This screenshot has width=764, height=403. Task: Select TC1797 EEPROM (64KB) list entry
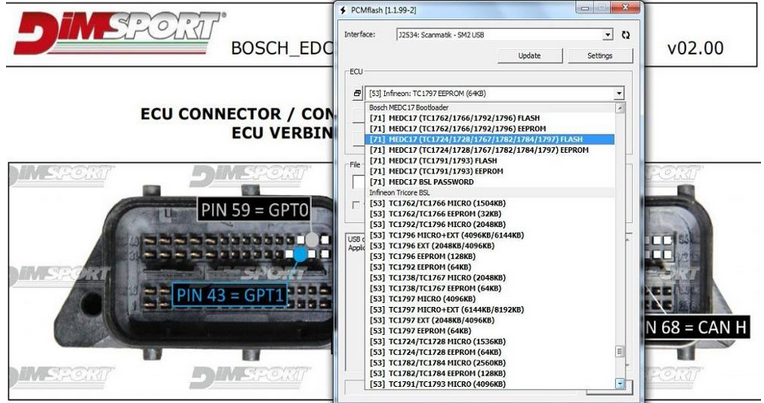click(x=489, y=331)
